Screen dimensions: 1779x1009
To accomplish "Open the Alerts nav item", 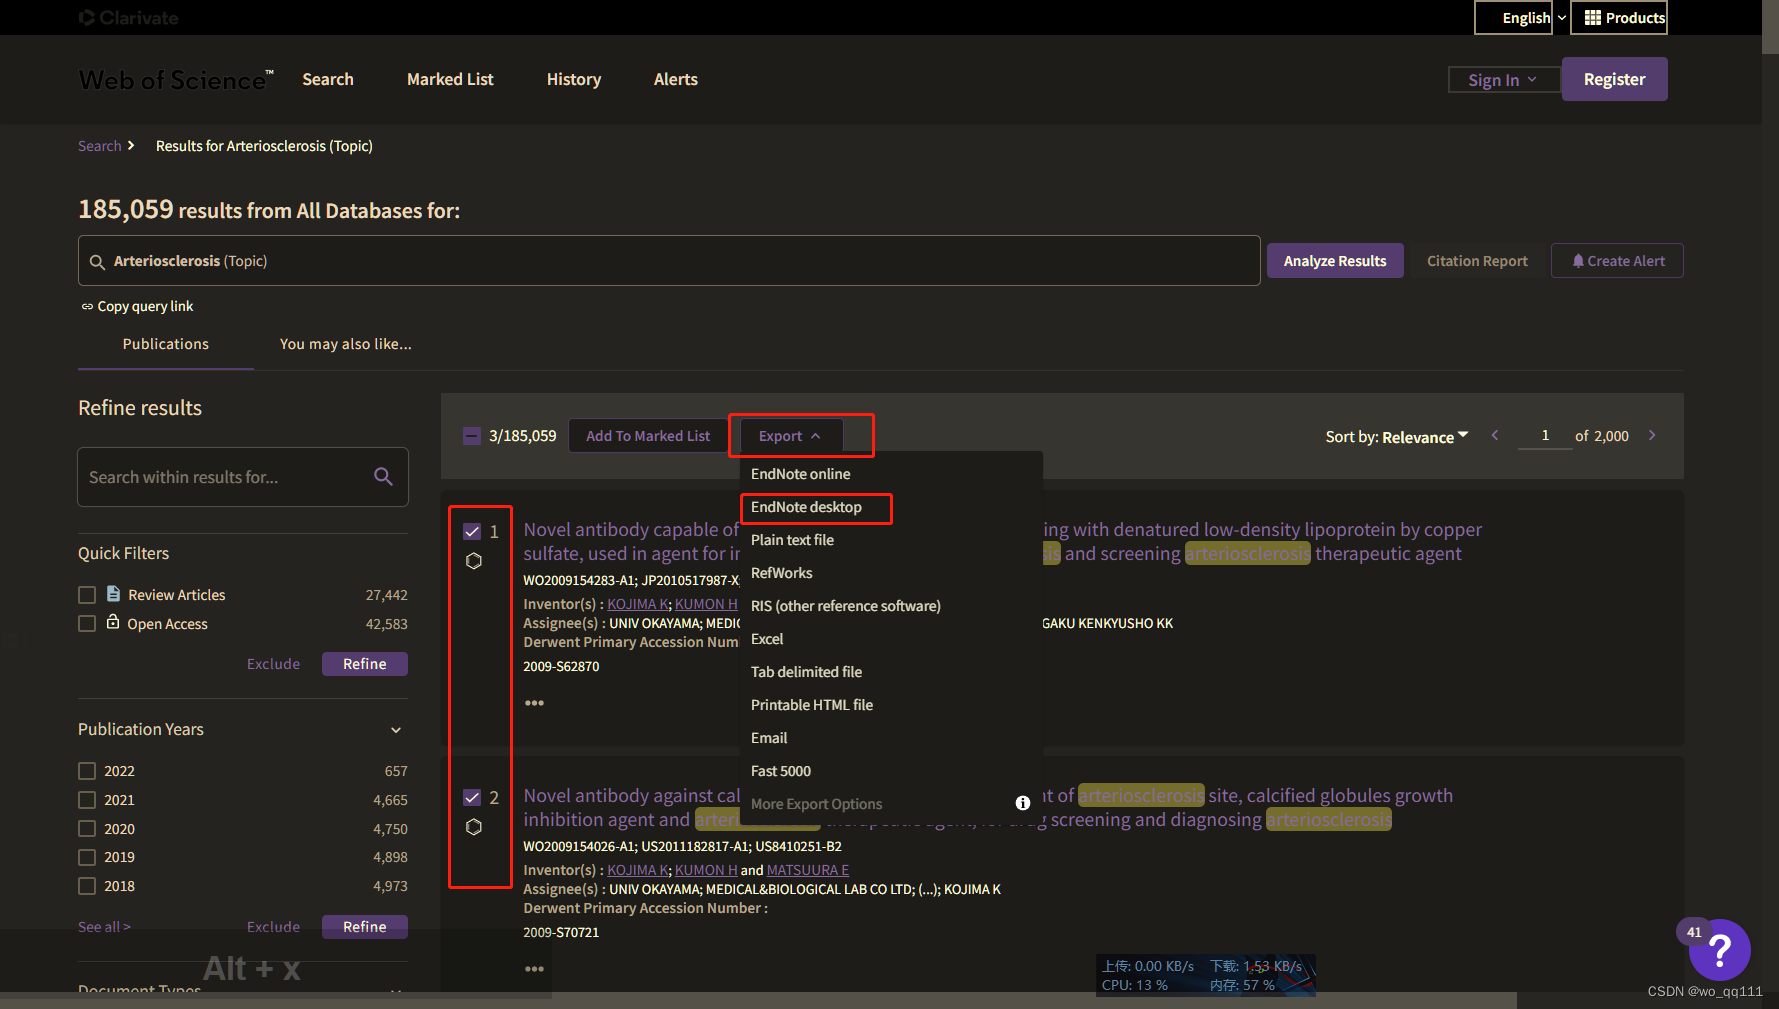I will (676, 79).
